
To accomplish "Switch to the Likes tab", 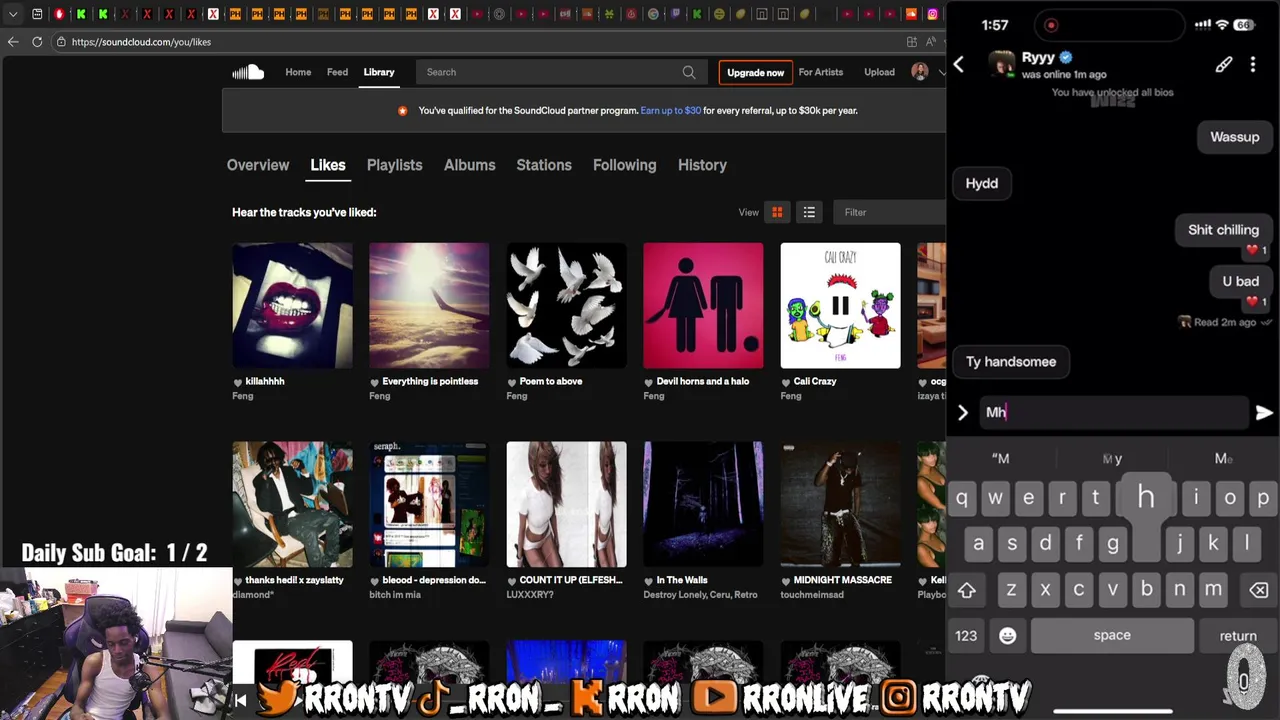I will (328, 165).
